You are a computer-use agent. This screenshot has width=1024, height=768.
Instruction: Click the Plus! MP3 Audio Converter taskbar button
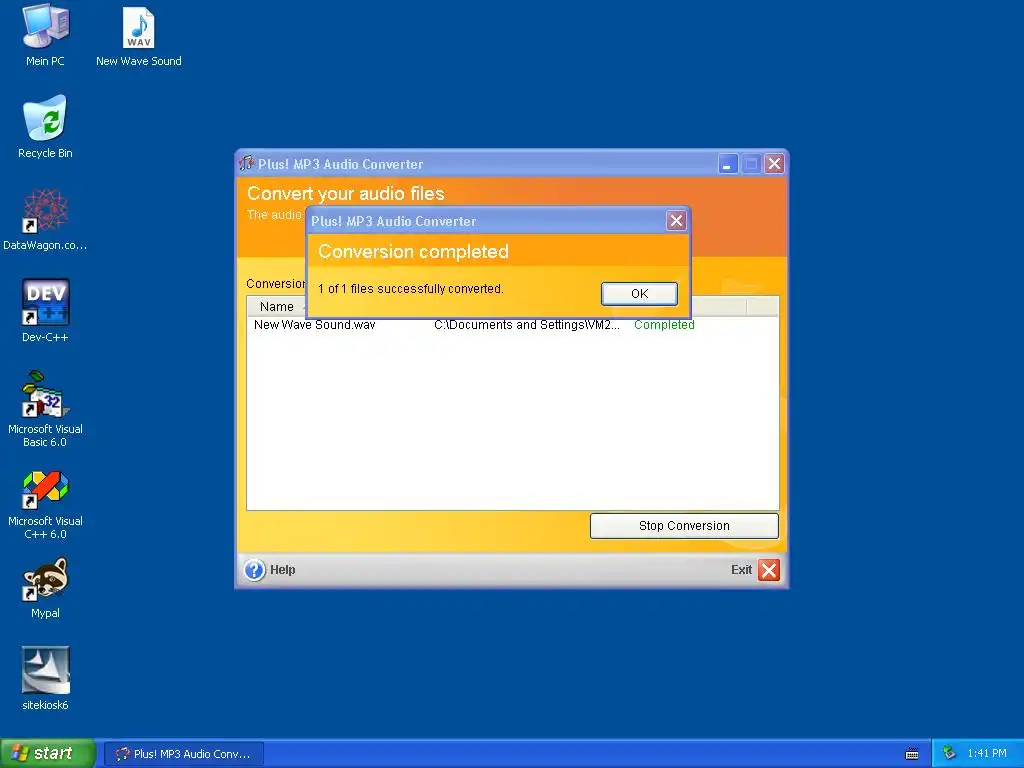[x=184, y=754]
